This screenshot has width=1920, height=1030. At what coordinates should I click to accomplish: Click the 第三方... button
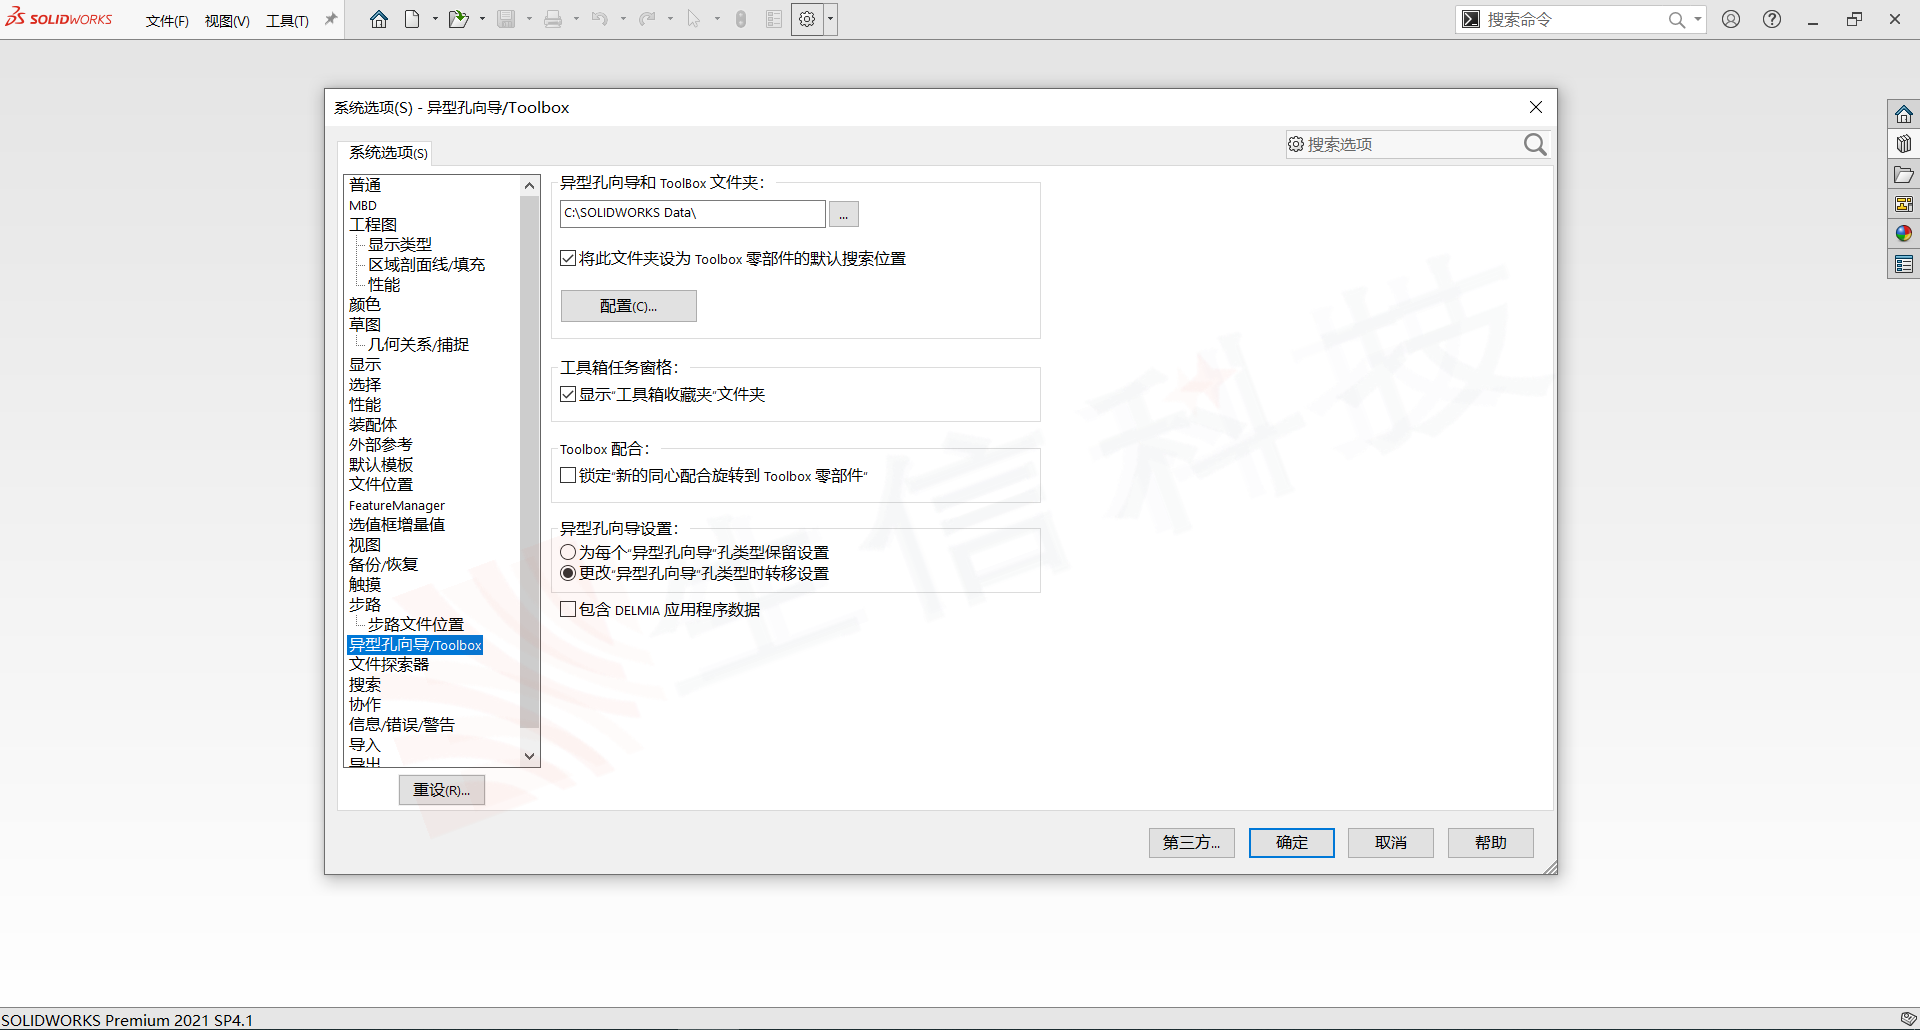1192,843
